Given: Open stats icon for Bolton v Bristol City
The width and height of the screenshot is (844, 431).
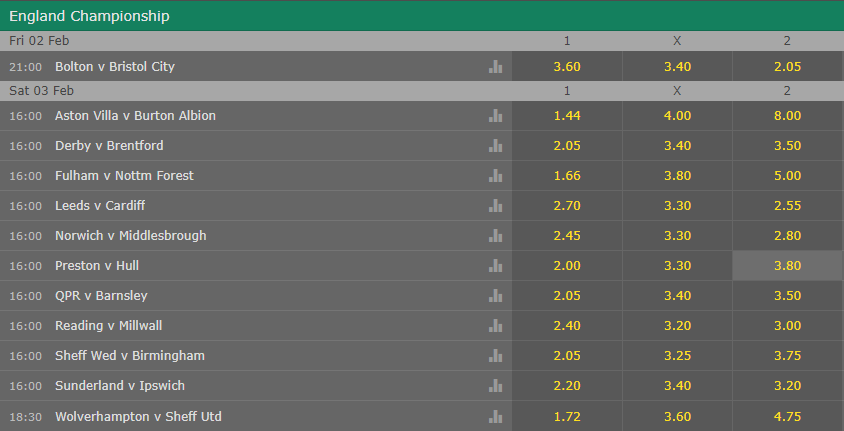Looking at the screenshot, I should pyautogui.click(x=496, y=67).
